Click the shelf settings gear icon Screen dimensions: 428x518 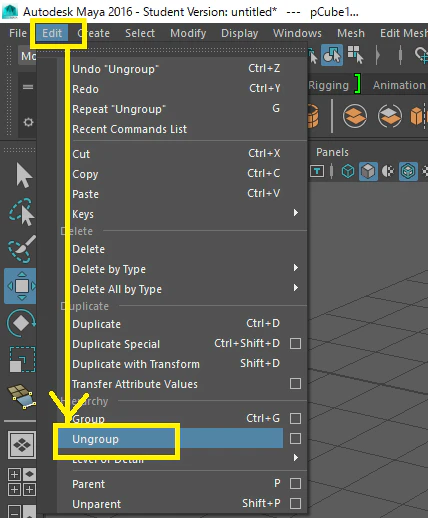pos(28,122)
